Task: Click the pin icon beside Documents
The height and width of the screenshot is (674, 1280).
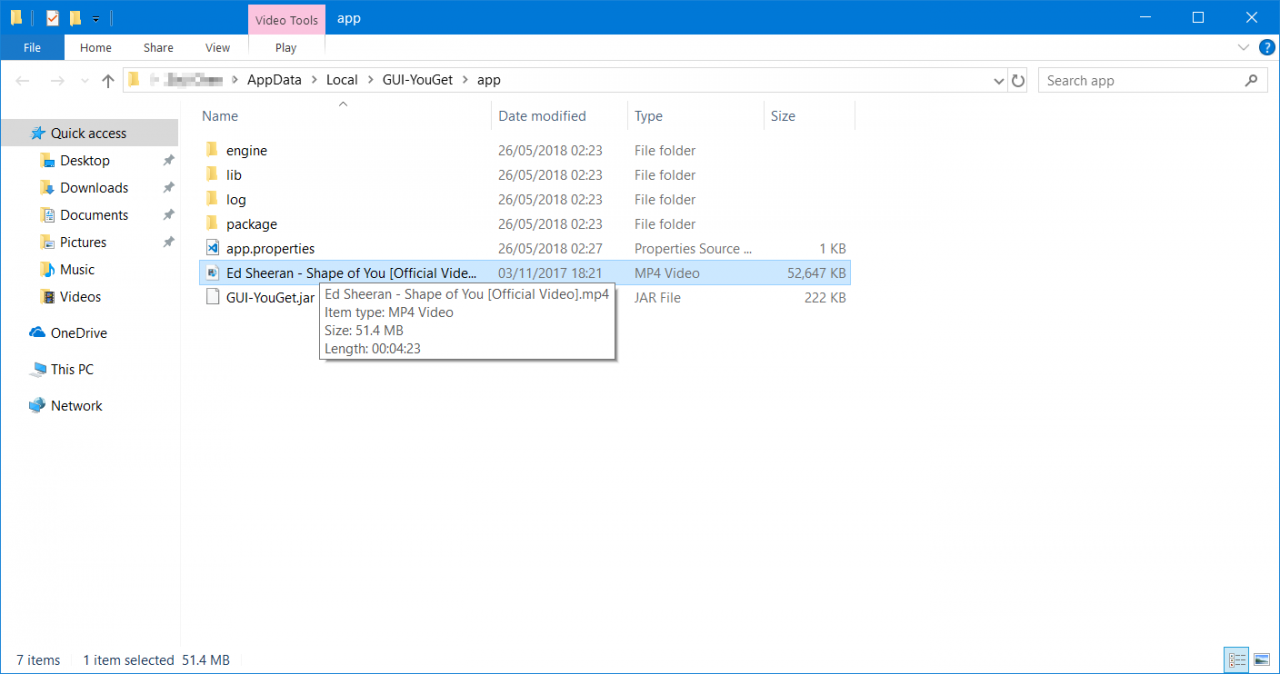Action: pyautogui.click(x=168, y=215)
